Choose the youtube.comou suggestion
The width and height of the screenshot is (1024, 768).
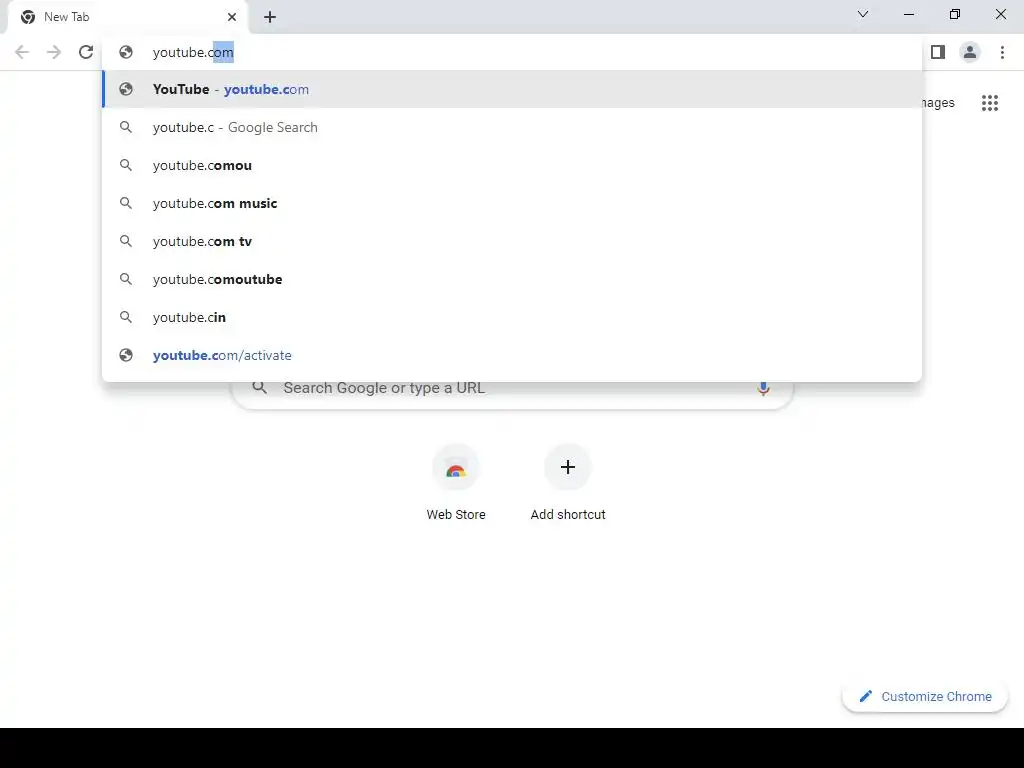click(x=512, y=165)
